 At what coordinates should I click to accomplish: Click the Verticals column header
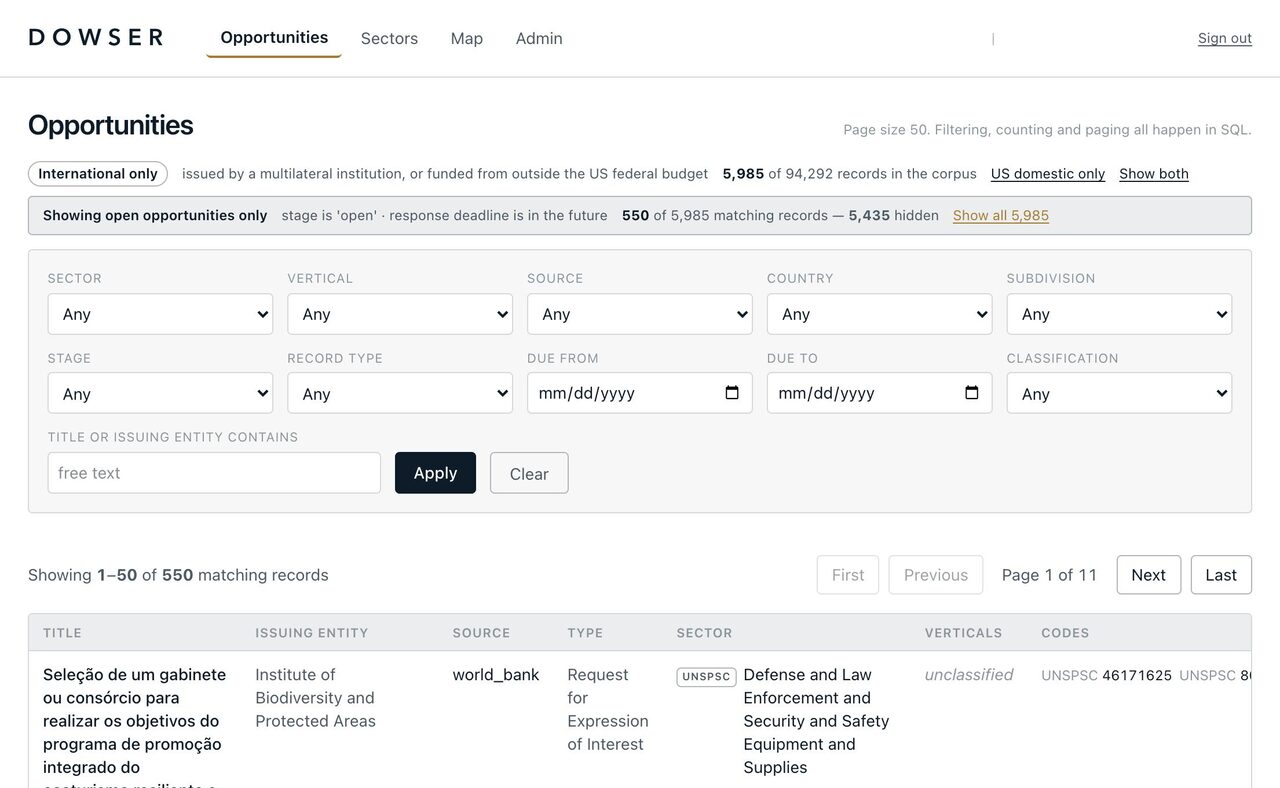click(963, 633)
